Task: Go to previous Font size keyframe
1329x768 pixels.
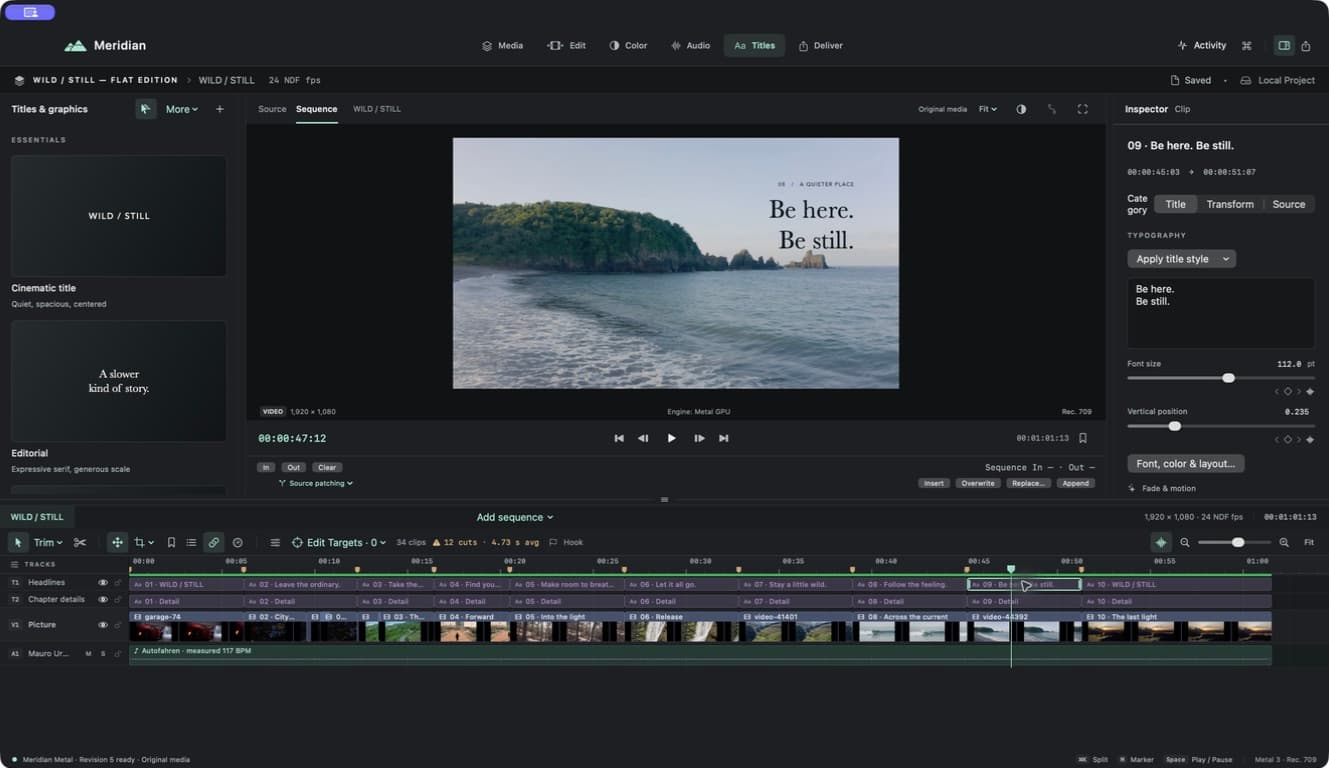Action: 1277,391
